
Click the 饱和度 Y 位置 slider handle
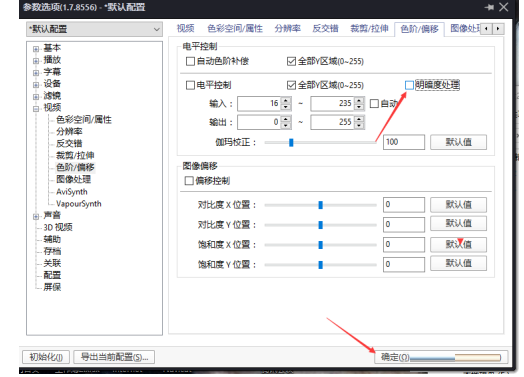tap(320, 265)
